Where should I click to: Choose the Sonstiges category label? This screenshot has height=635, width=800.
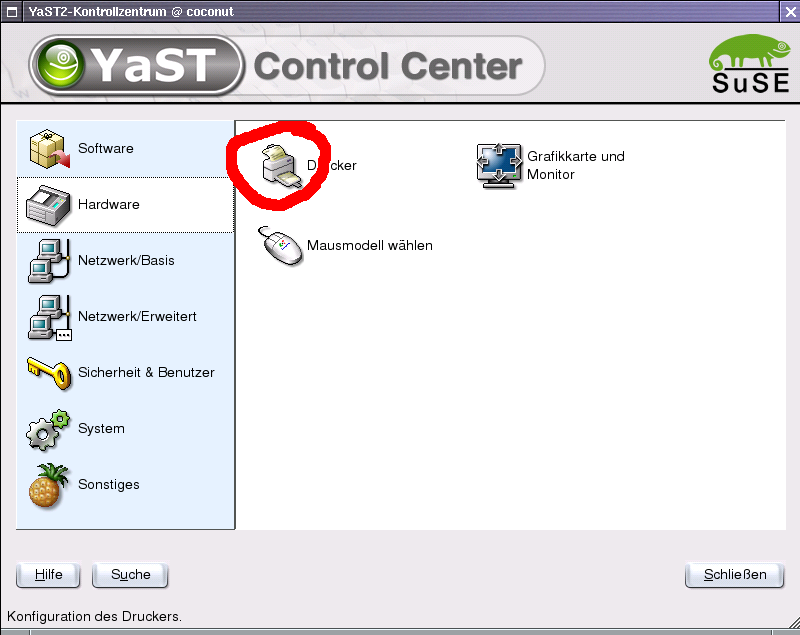109,485
